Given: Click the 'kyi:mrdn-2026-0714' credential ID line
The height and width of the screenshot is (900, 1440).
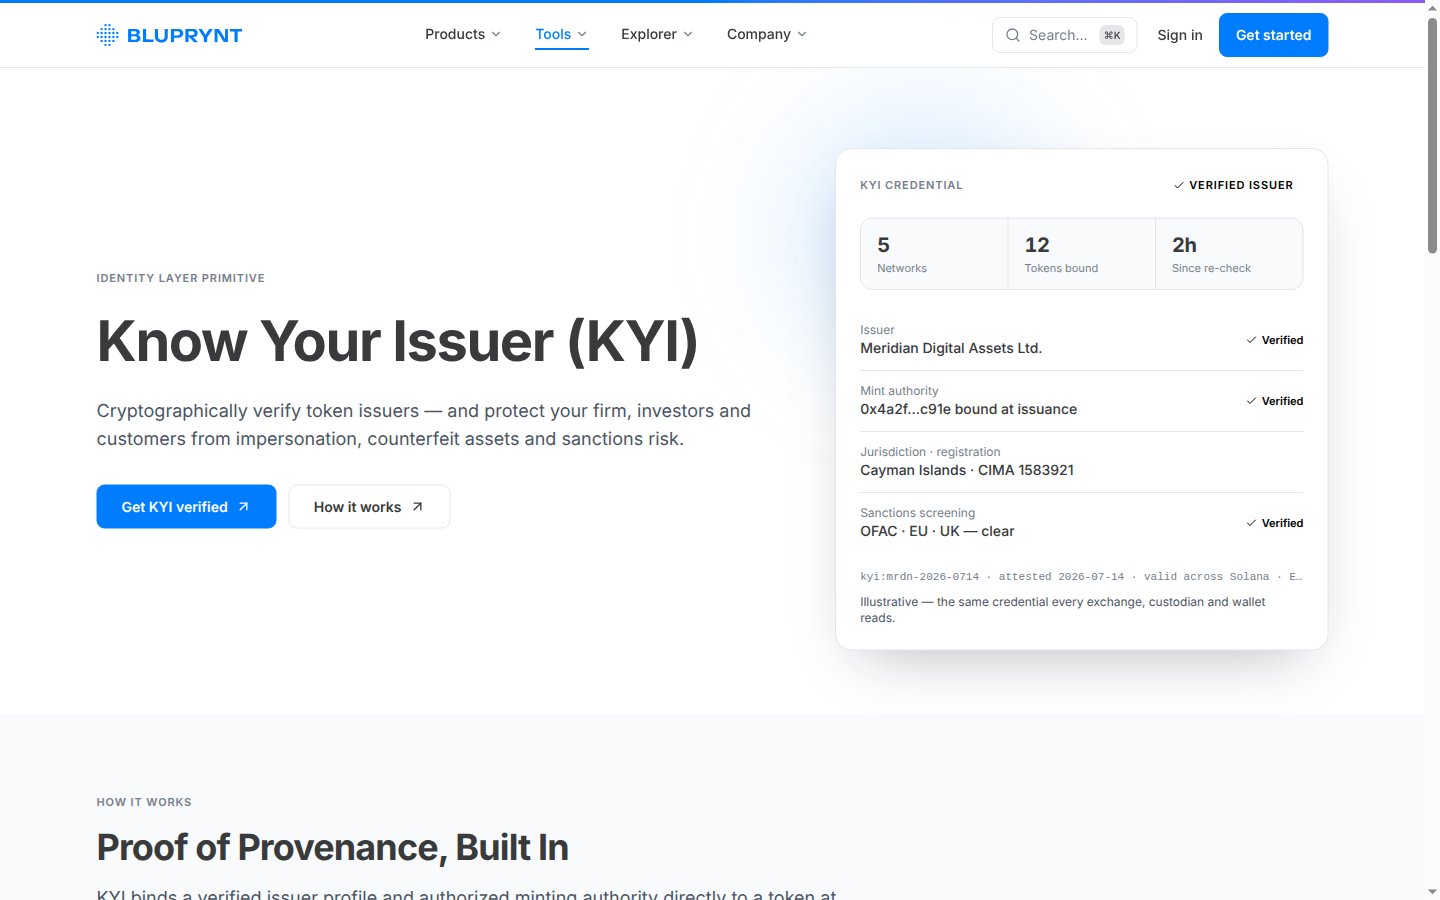Looking at the screenshot, I should [1081, 577].
